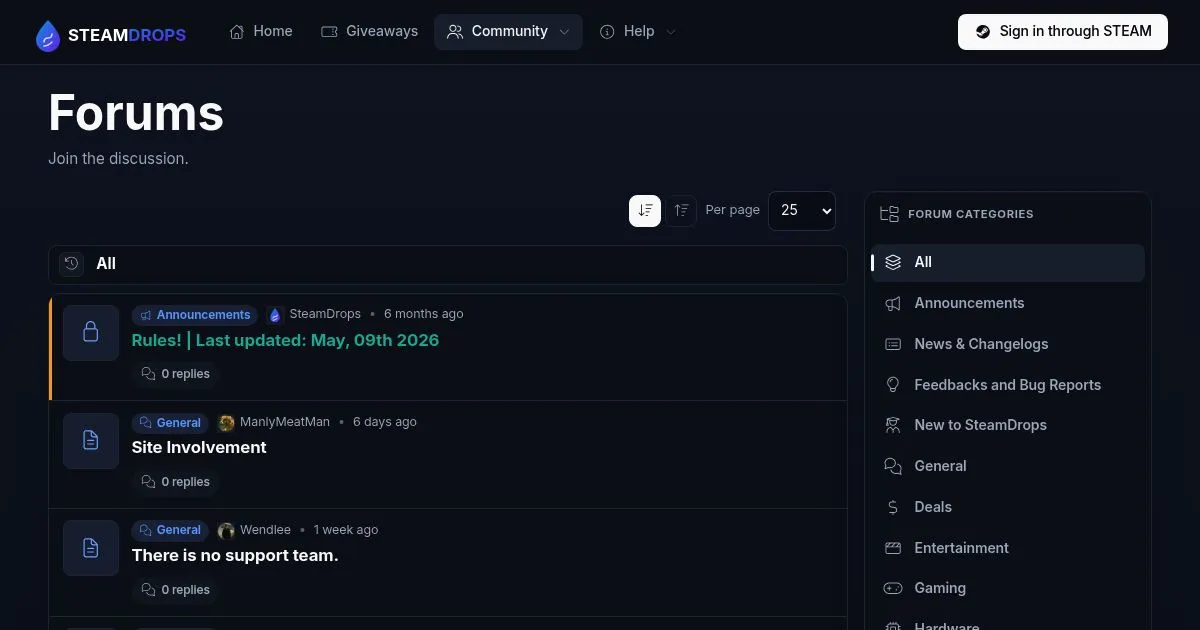The image size is (1200, 630).
Task: Click the people icon beside Community
Action: [455, 32]
